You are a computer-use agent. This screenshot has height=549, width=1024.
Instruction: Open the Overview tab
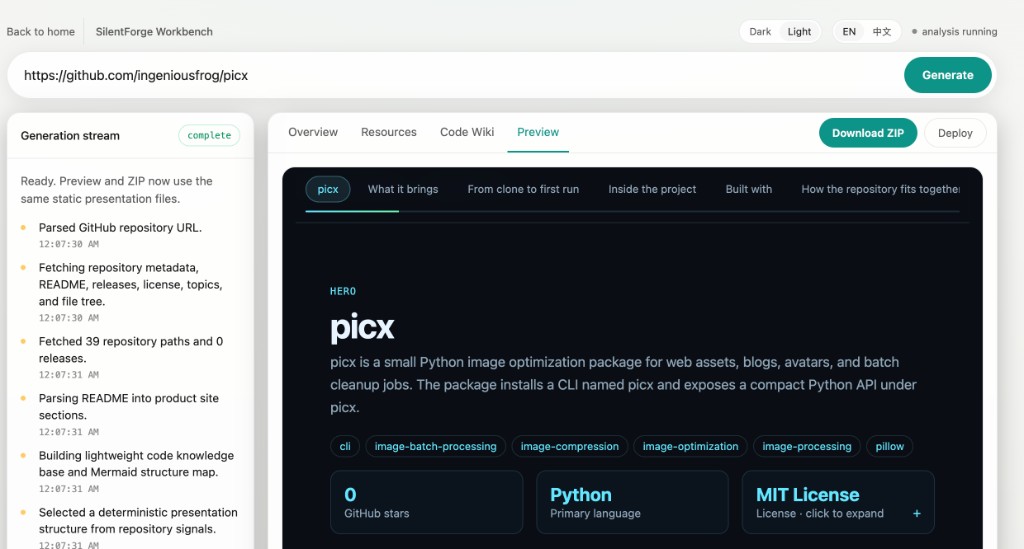click(313, 132)
